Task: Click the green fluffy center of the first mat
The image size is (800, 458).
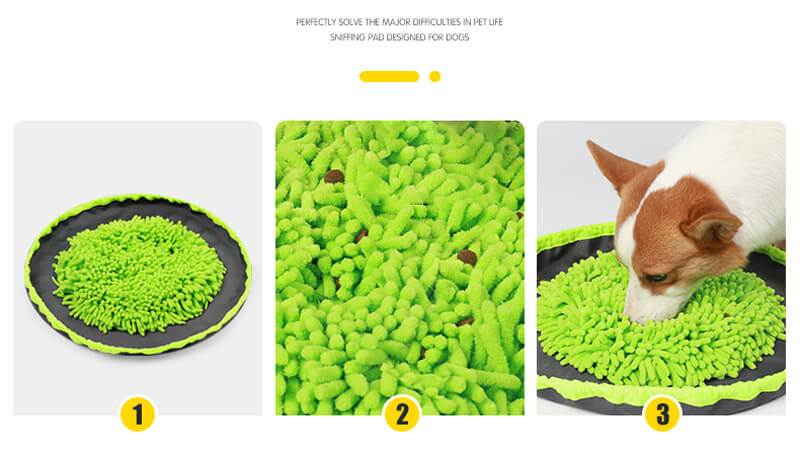Action: pos(139,273)
